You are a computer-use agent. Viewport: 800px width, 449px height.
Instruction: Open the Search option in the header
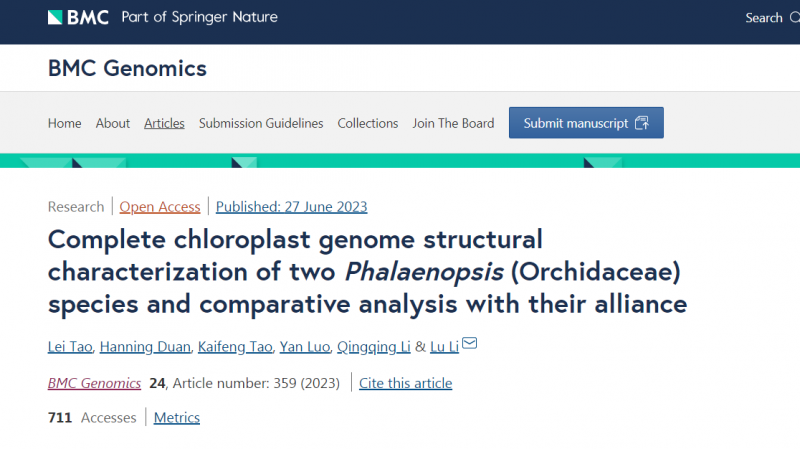click(764, 17)
